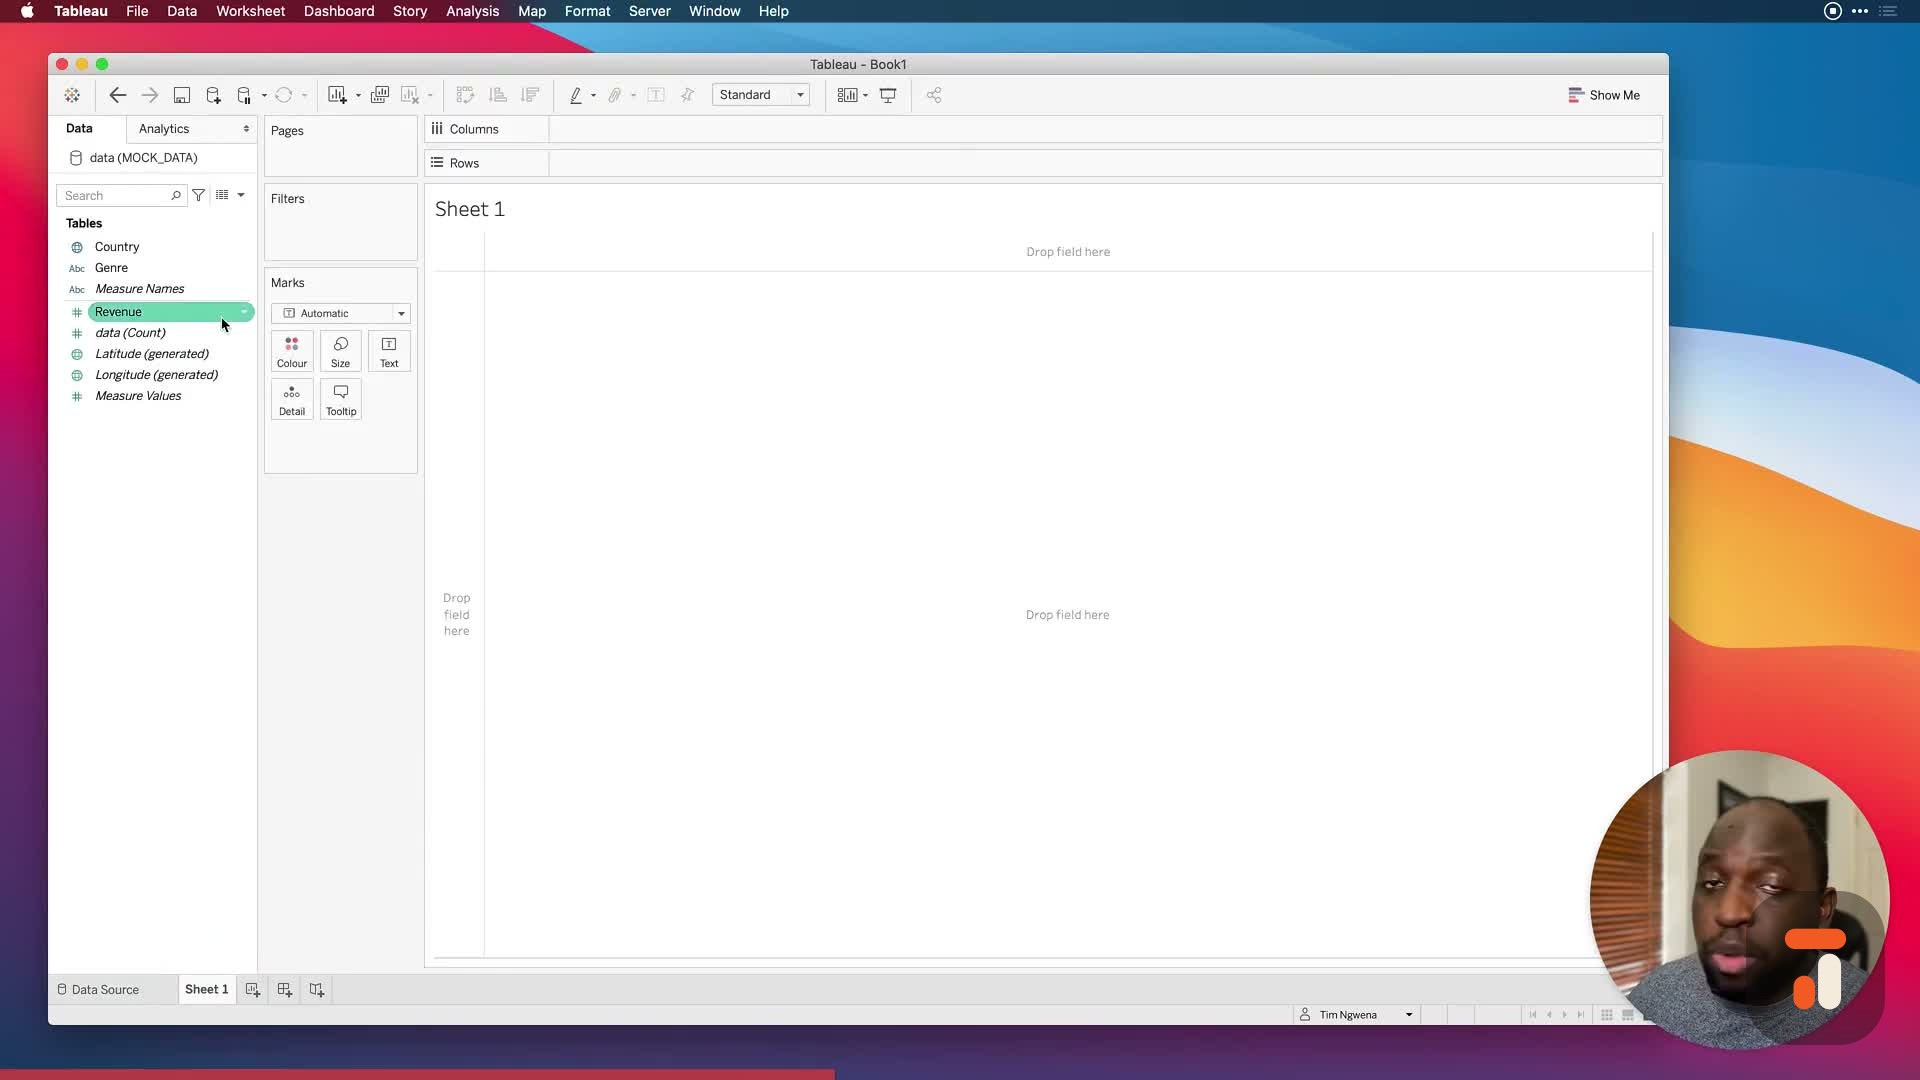Image resolution: width=1920 pixels, height=1080 pixels.
Task: Click the Fix axes pin icon
Action: coord(688,95)
